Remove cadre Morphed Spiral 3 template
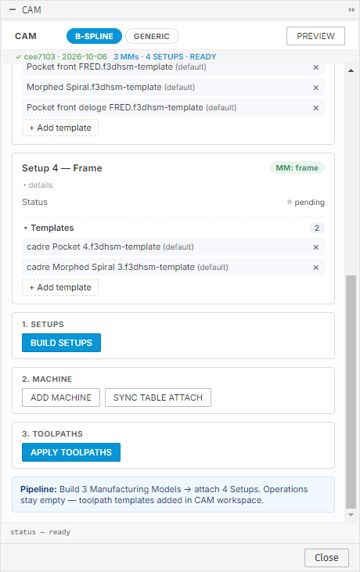Viewport: 360px width, 572px height. pos(316,268)
